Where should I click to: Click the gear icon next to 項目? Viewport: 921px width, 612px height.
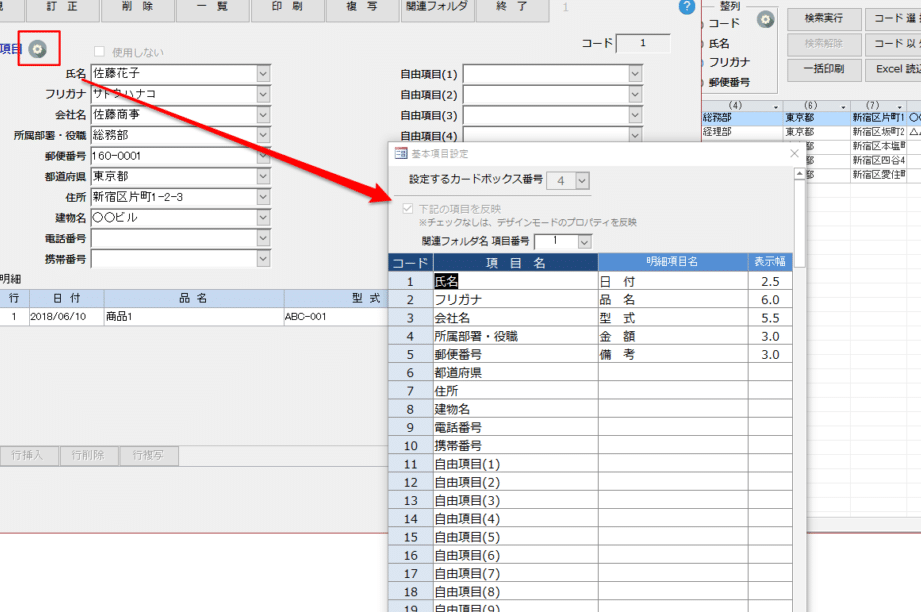click(38, 49)
